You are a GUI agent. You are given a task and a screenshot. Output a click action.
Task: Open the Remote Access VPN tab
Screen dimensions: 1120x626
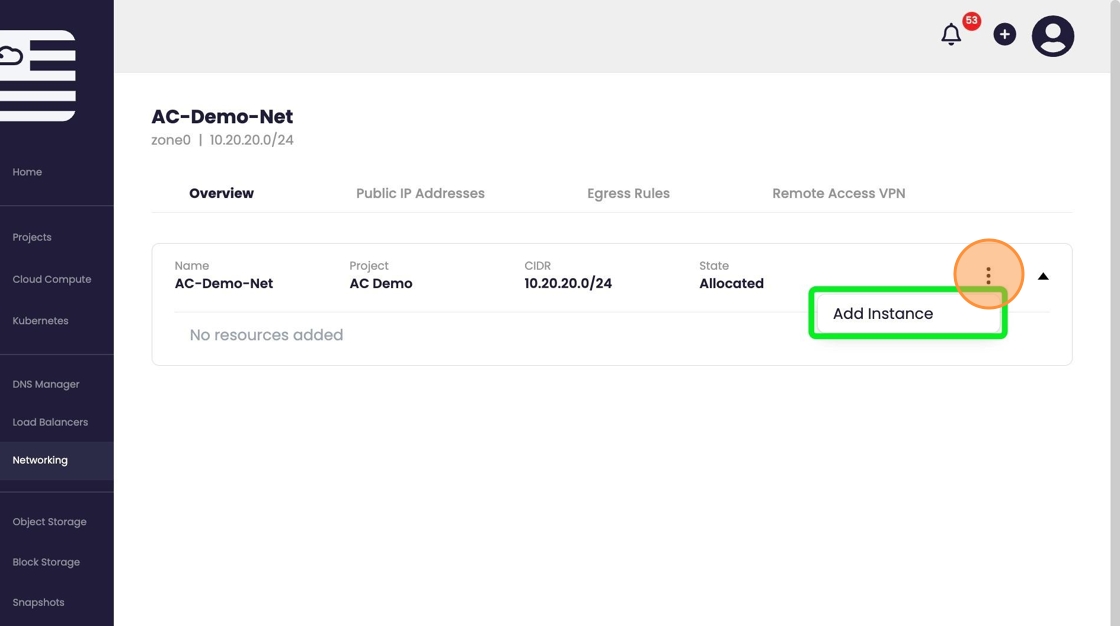(x=838, y=193)
